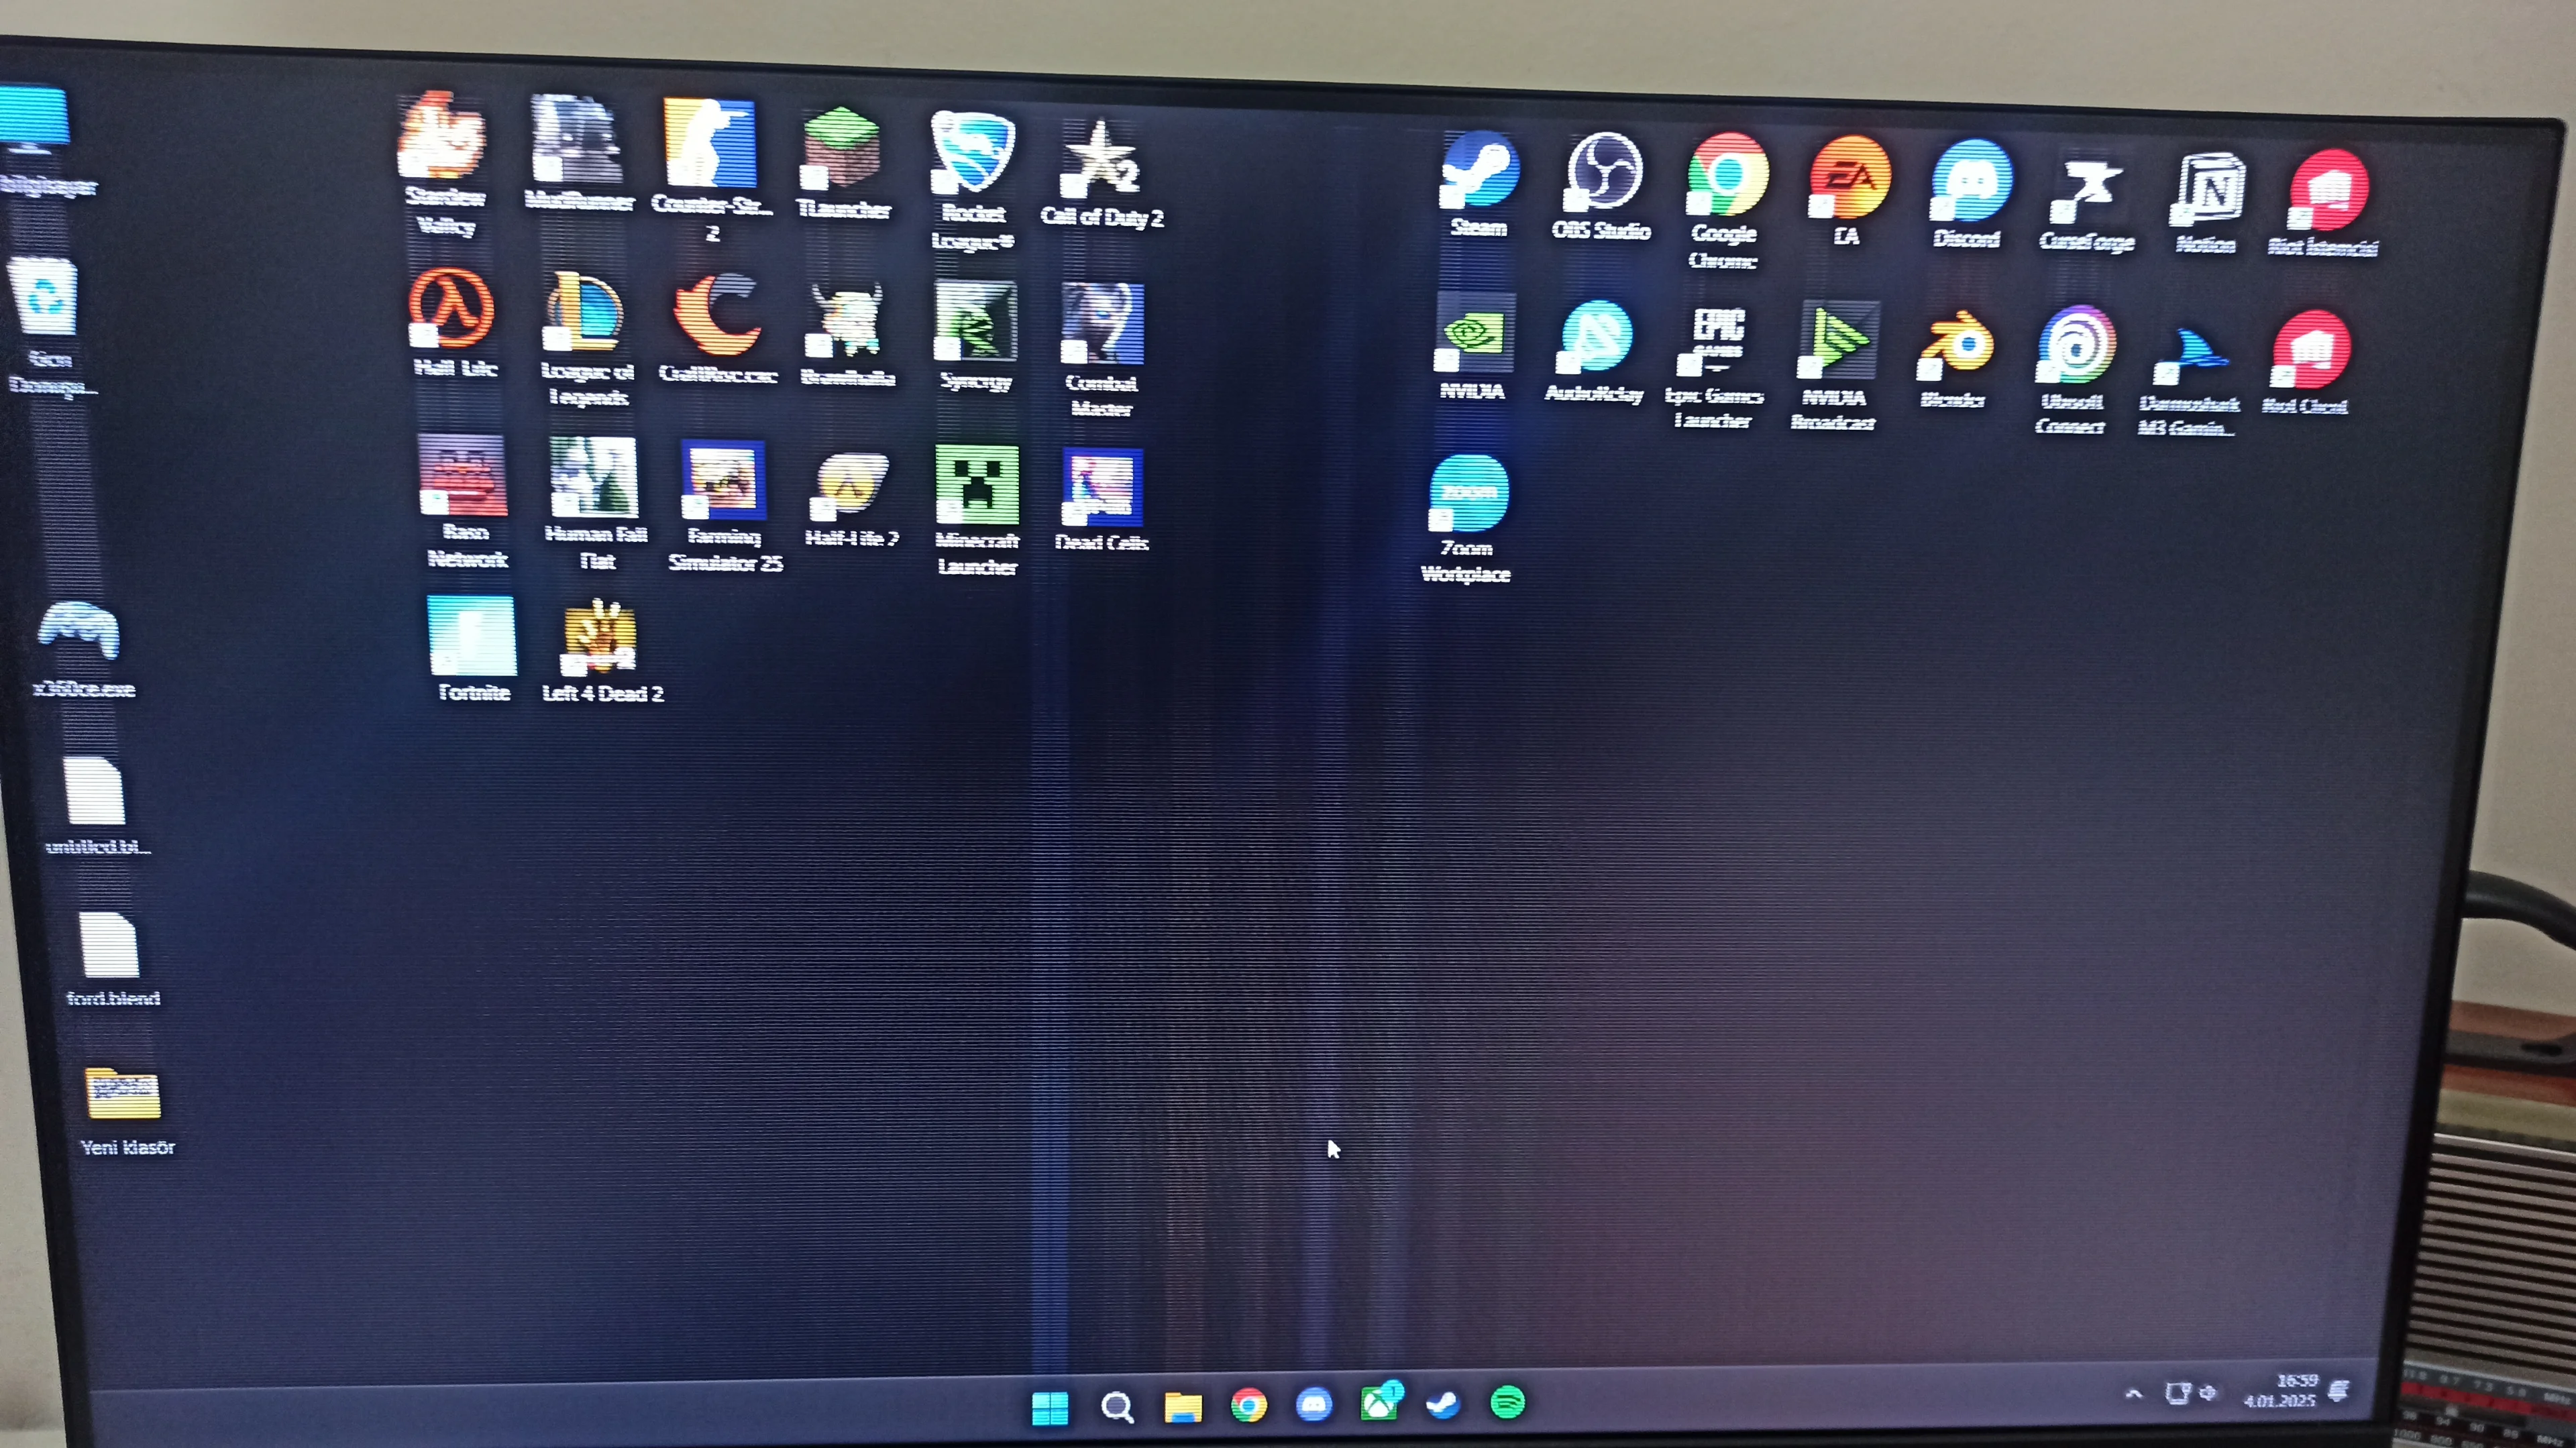Open the clock and date flyout
2576x1448 pixels.
(x=2282, y=1390)
